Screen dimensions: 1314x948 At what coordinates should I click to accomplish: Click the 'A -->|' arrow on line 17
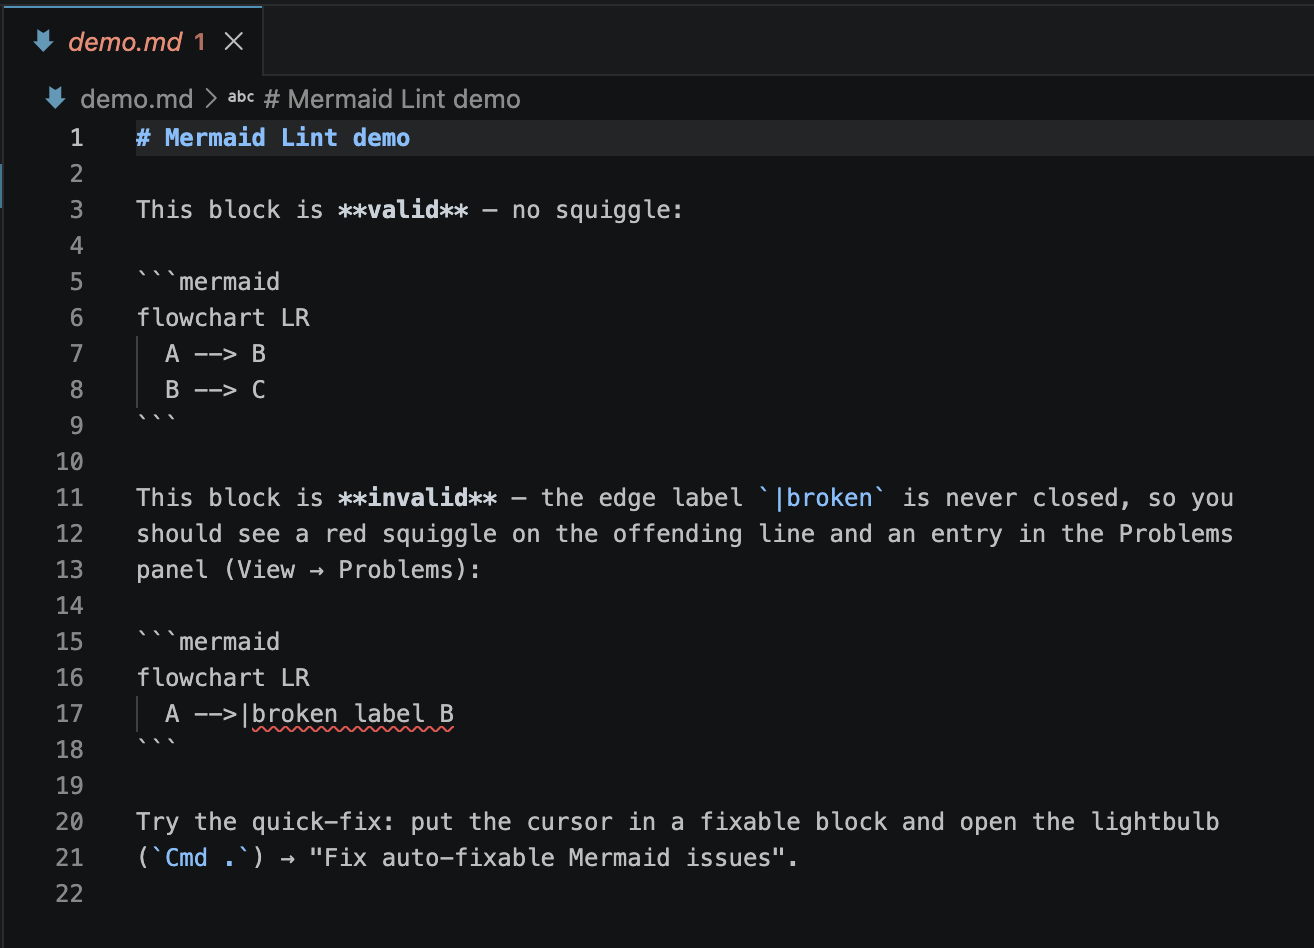point(208,713)
